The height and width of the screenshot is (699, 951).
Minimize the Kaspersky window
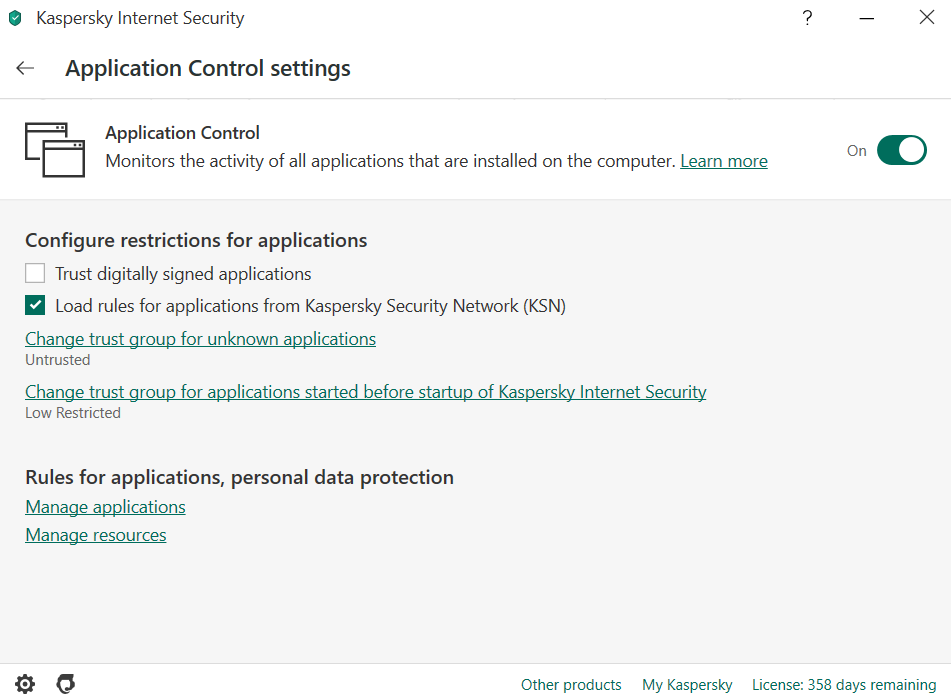[x=866, y=18]
